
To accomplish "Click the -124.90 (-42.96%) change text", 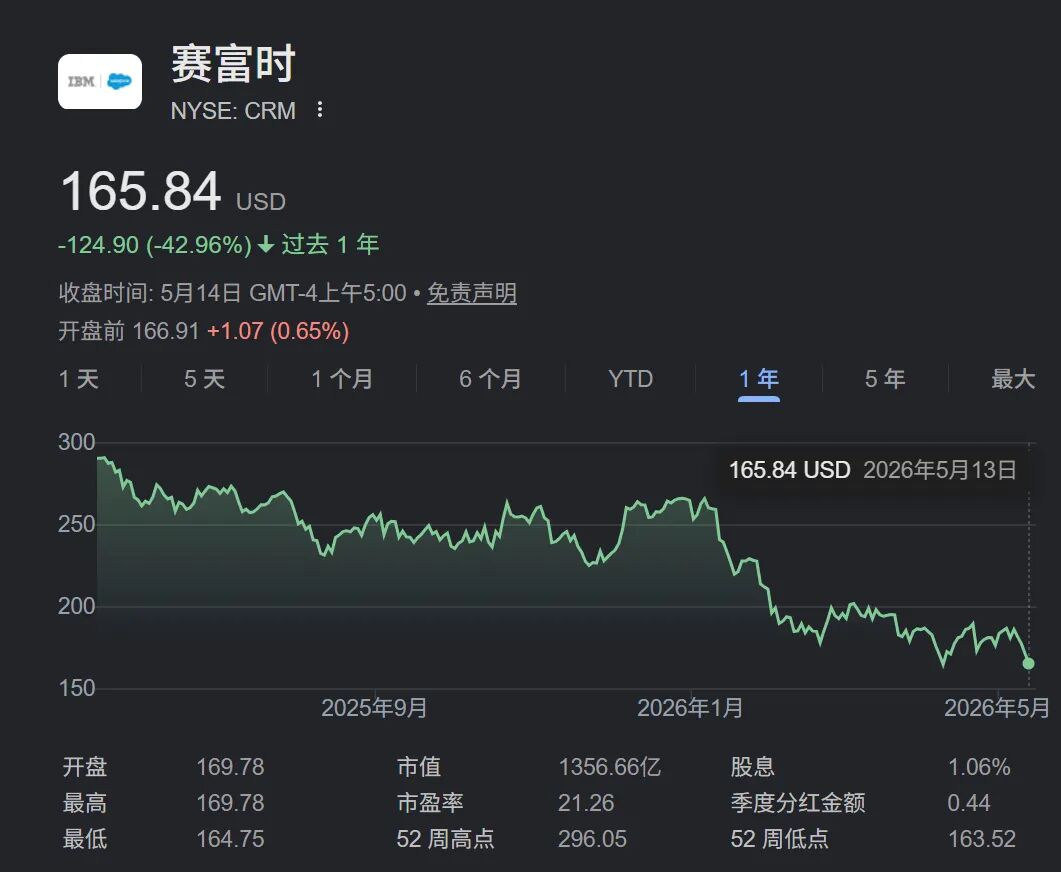I will click(155, 244).
